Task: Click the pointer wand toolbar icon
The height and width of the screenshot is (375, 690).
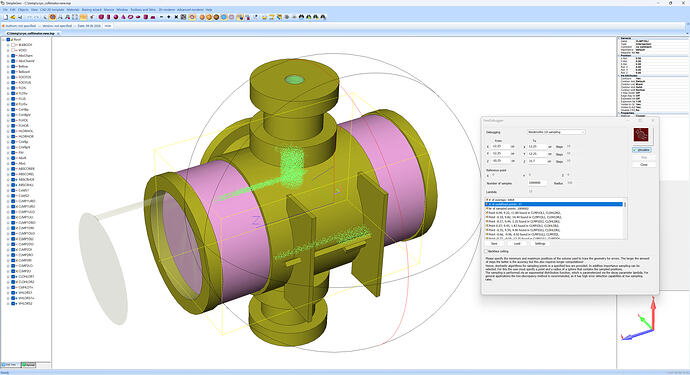Action: 92,17
